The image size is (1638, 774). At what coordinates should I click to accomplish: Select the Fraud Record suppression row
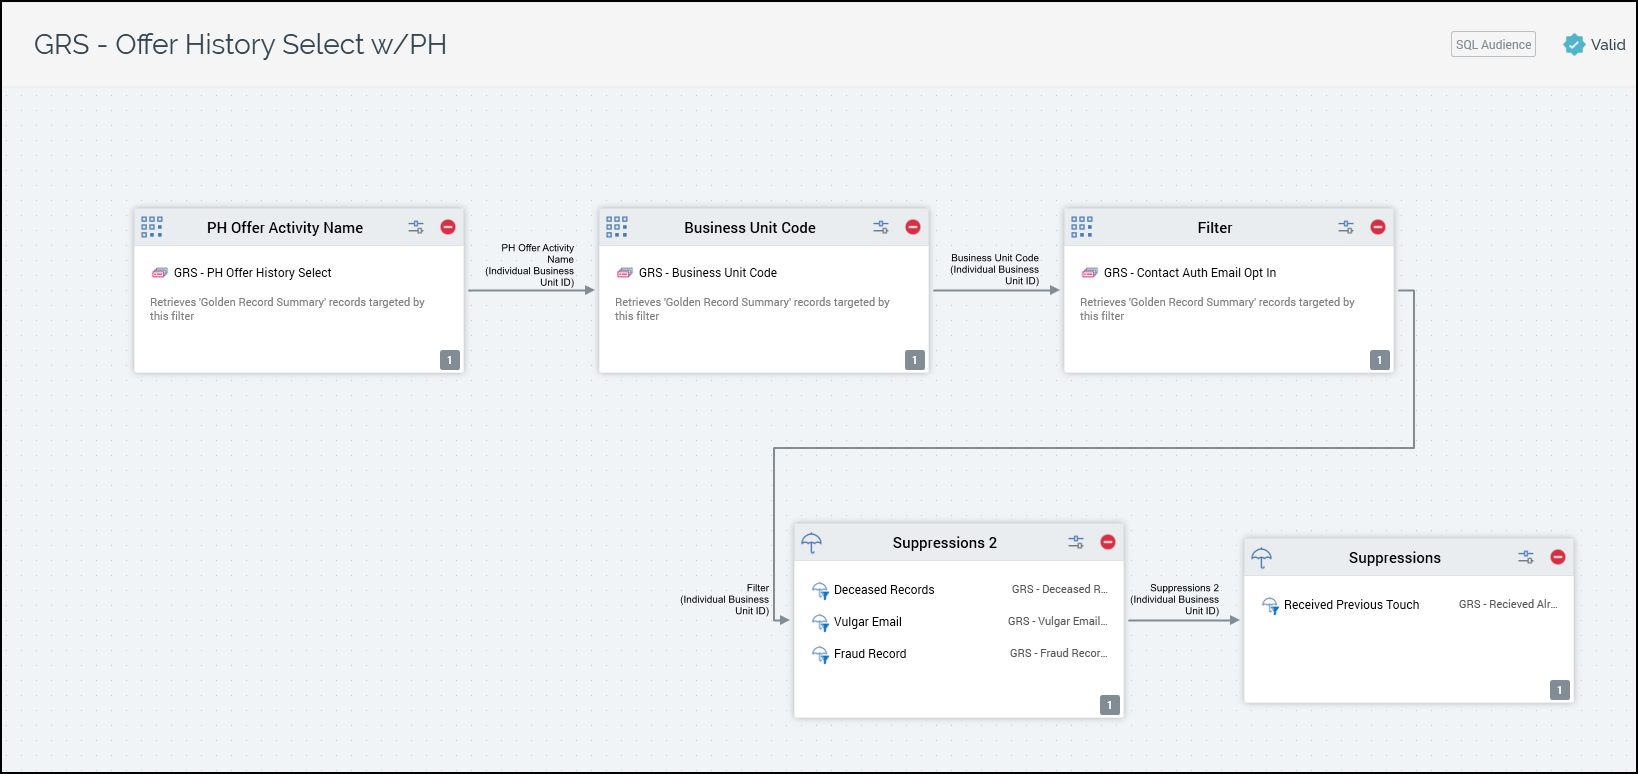[x=870, y=654]
